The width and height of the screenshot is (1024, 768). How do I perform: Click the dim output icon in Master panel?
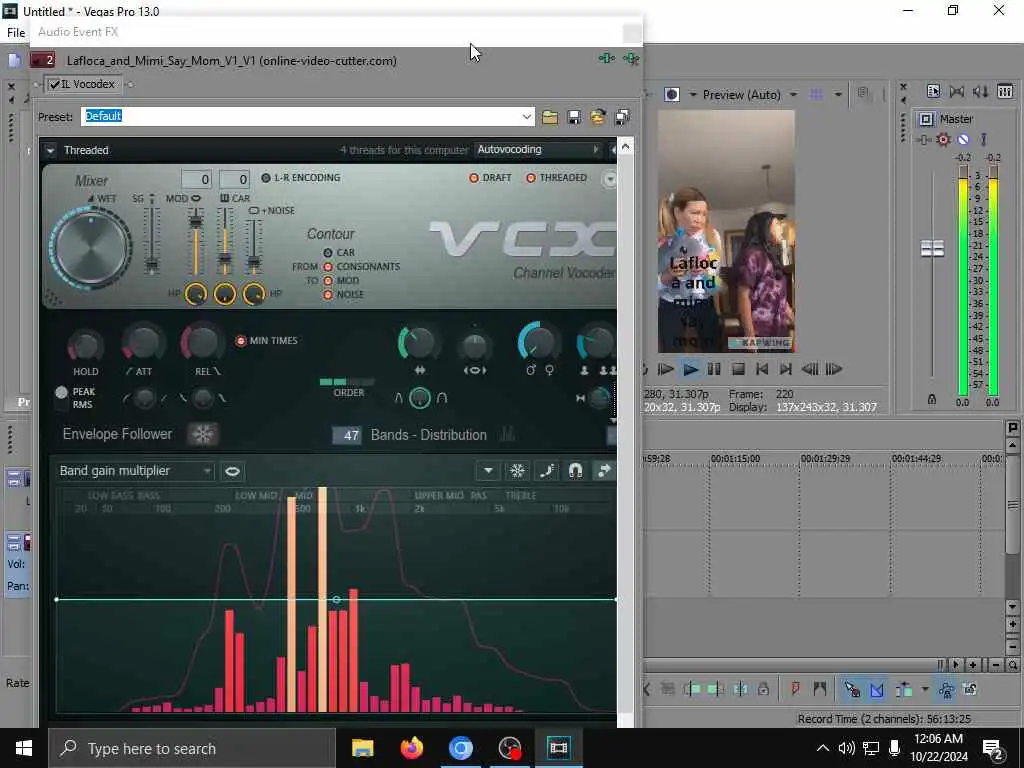pos(980,91)
